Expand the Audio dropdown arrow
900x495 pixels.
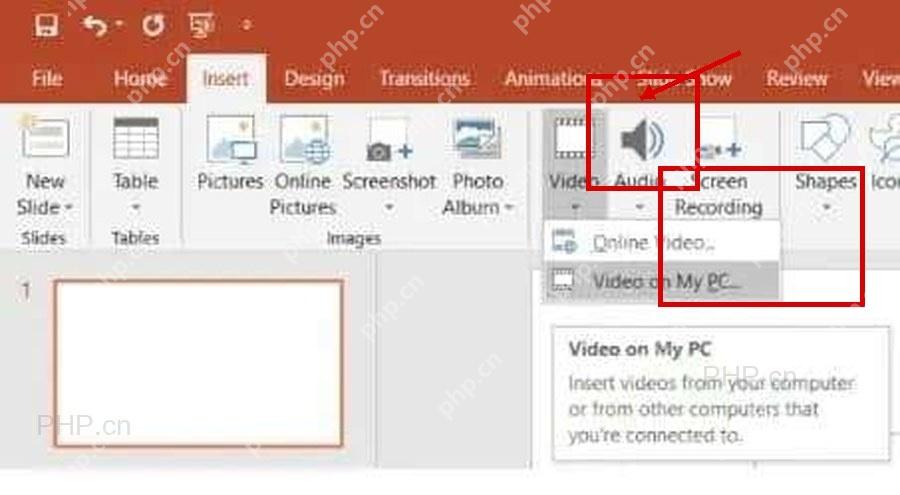[x=639, y=207]
